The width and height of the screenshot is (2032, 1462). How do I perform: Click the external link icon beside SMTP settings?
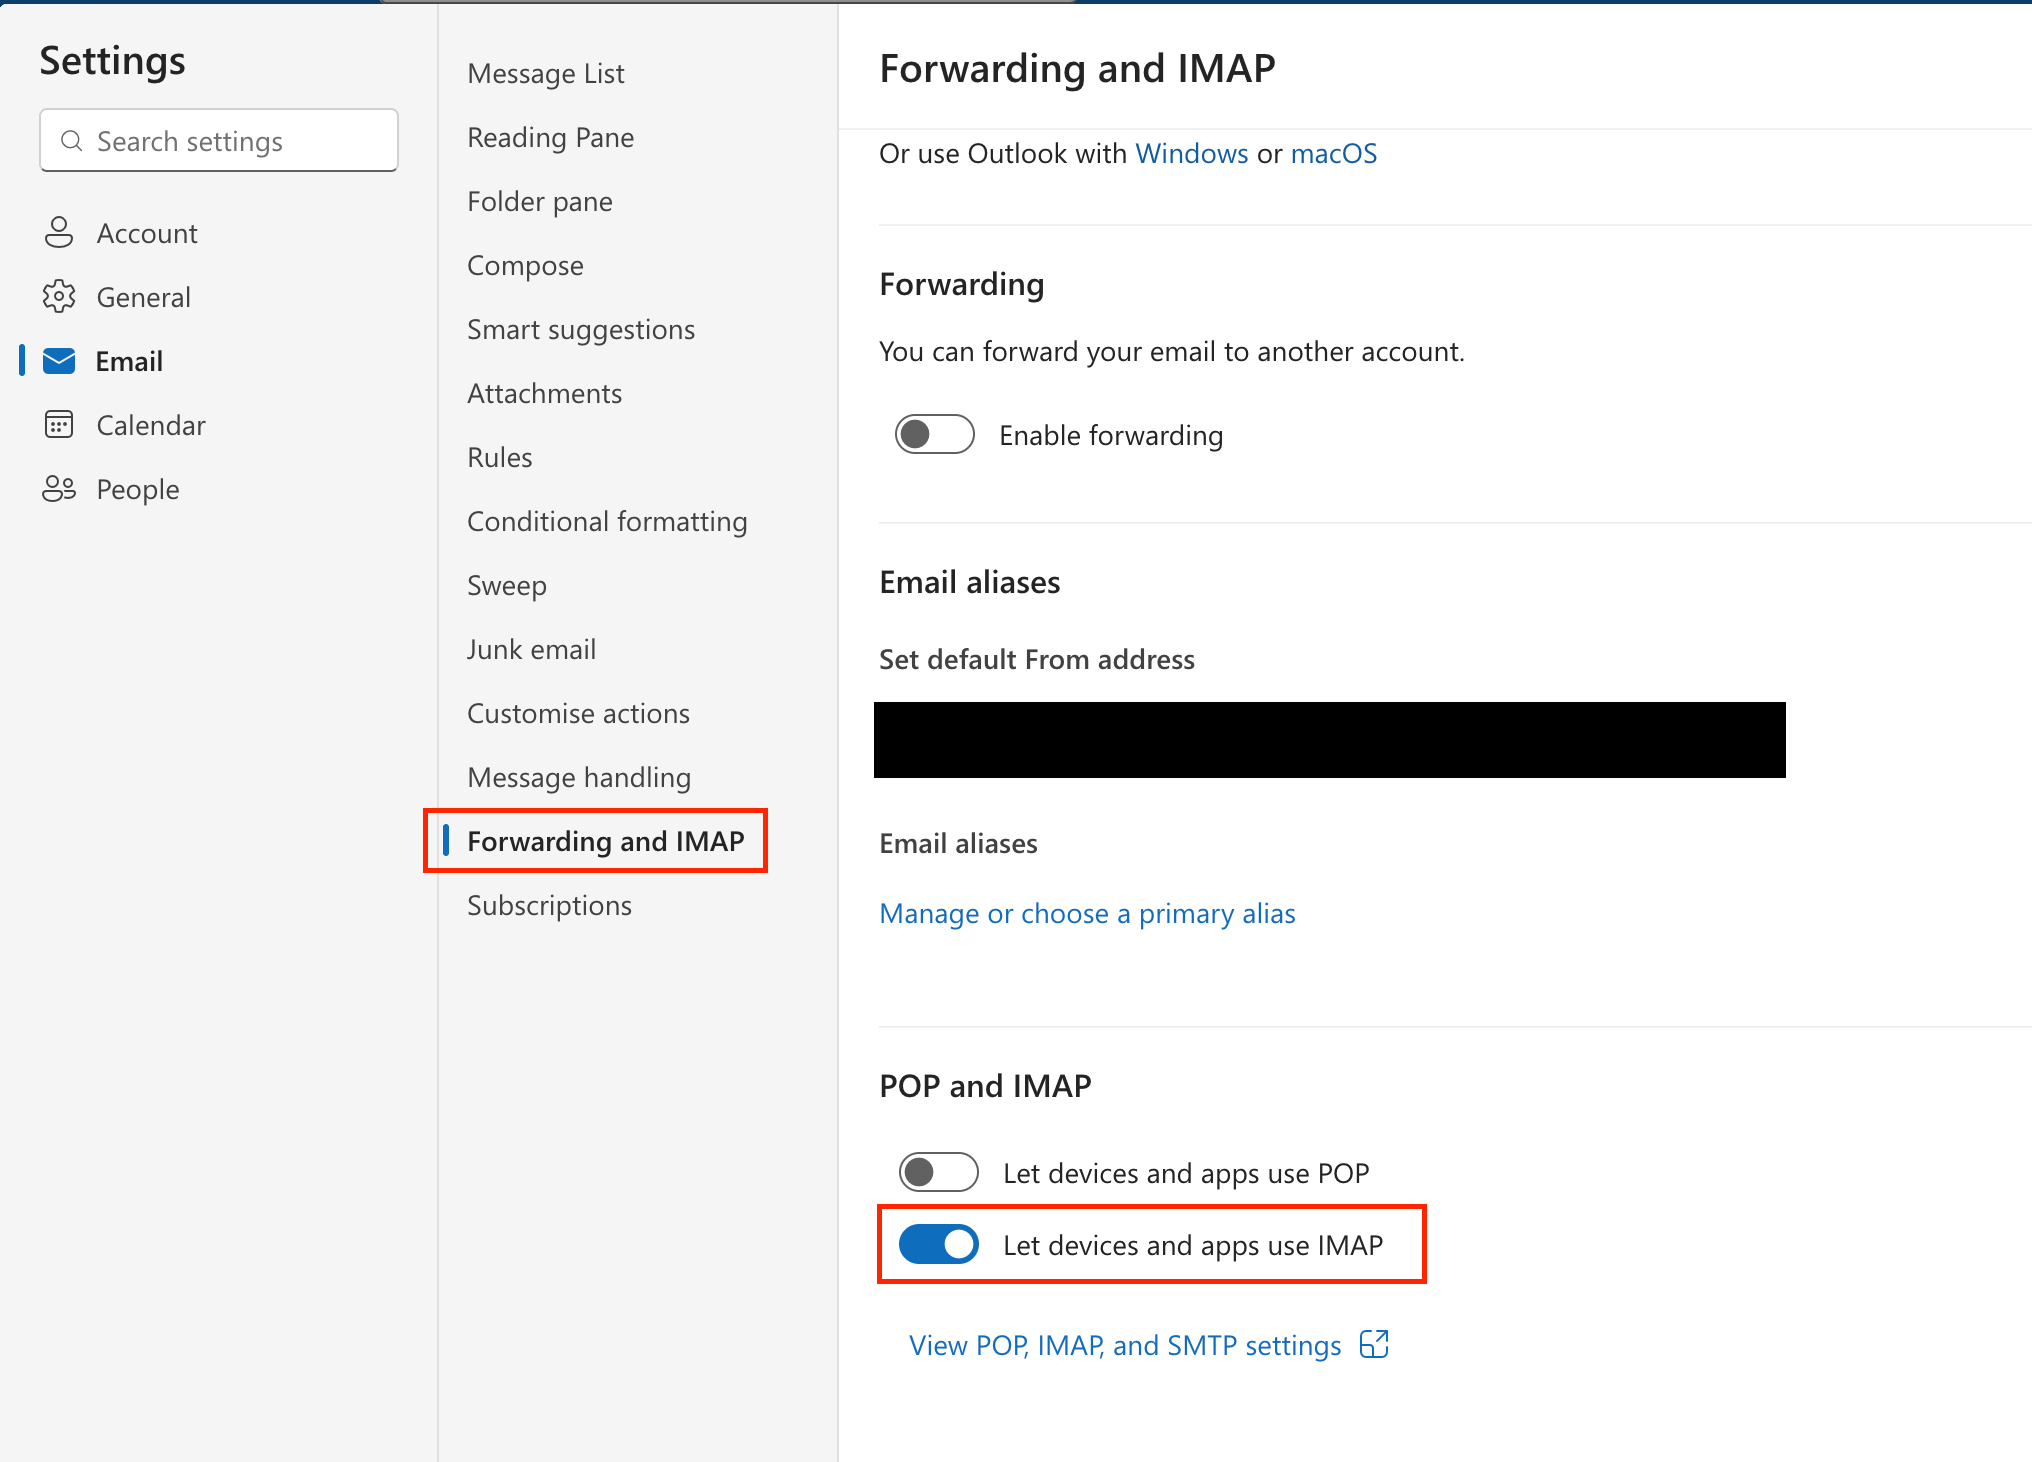coord(1374,1344)
